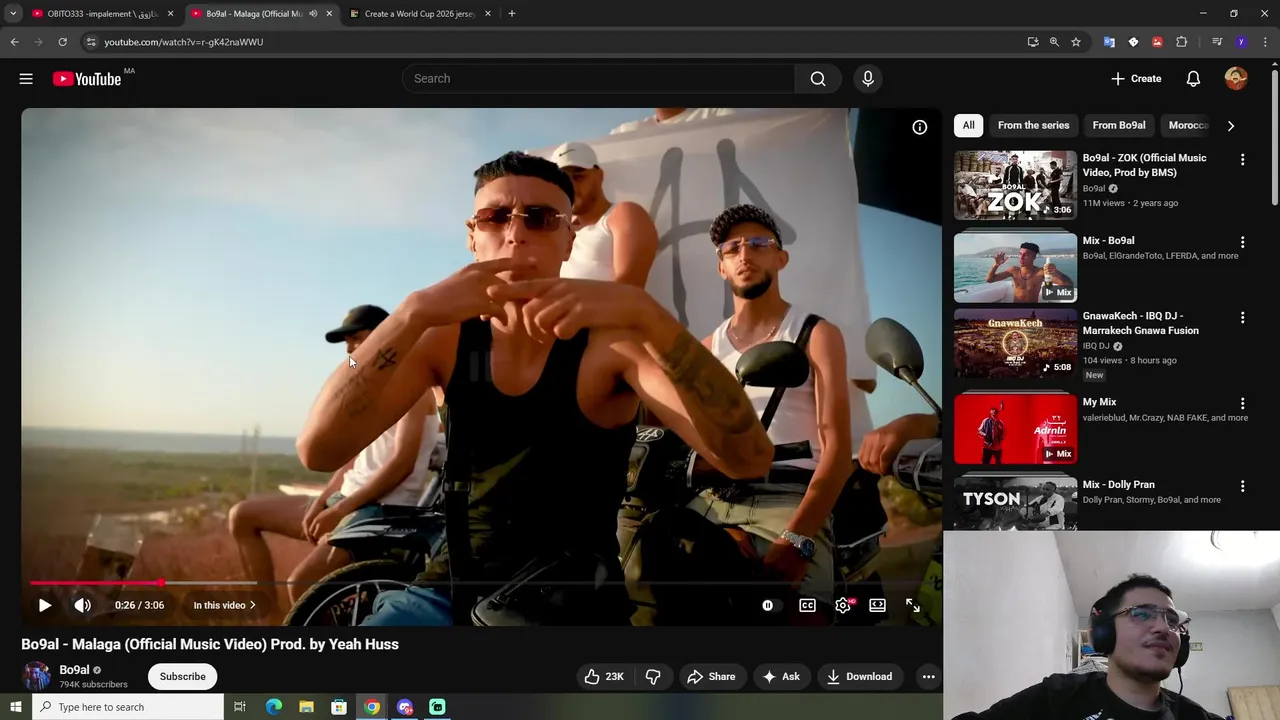Open Bo9al - ZOK video thumbnail

pyautogui.click(x=1015, y=185)
